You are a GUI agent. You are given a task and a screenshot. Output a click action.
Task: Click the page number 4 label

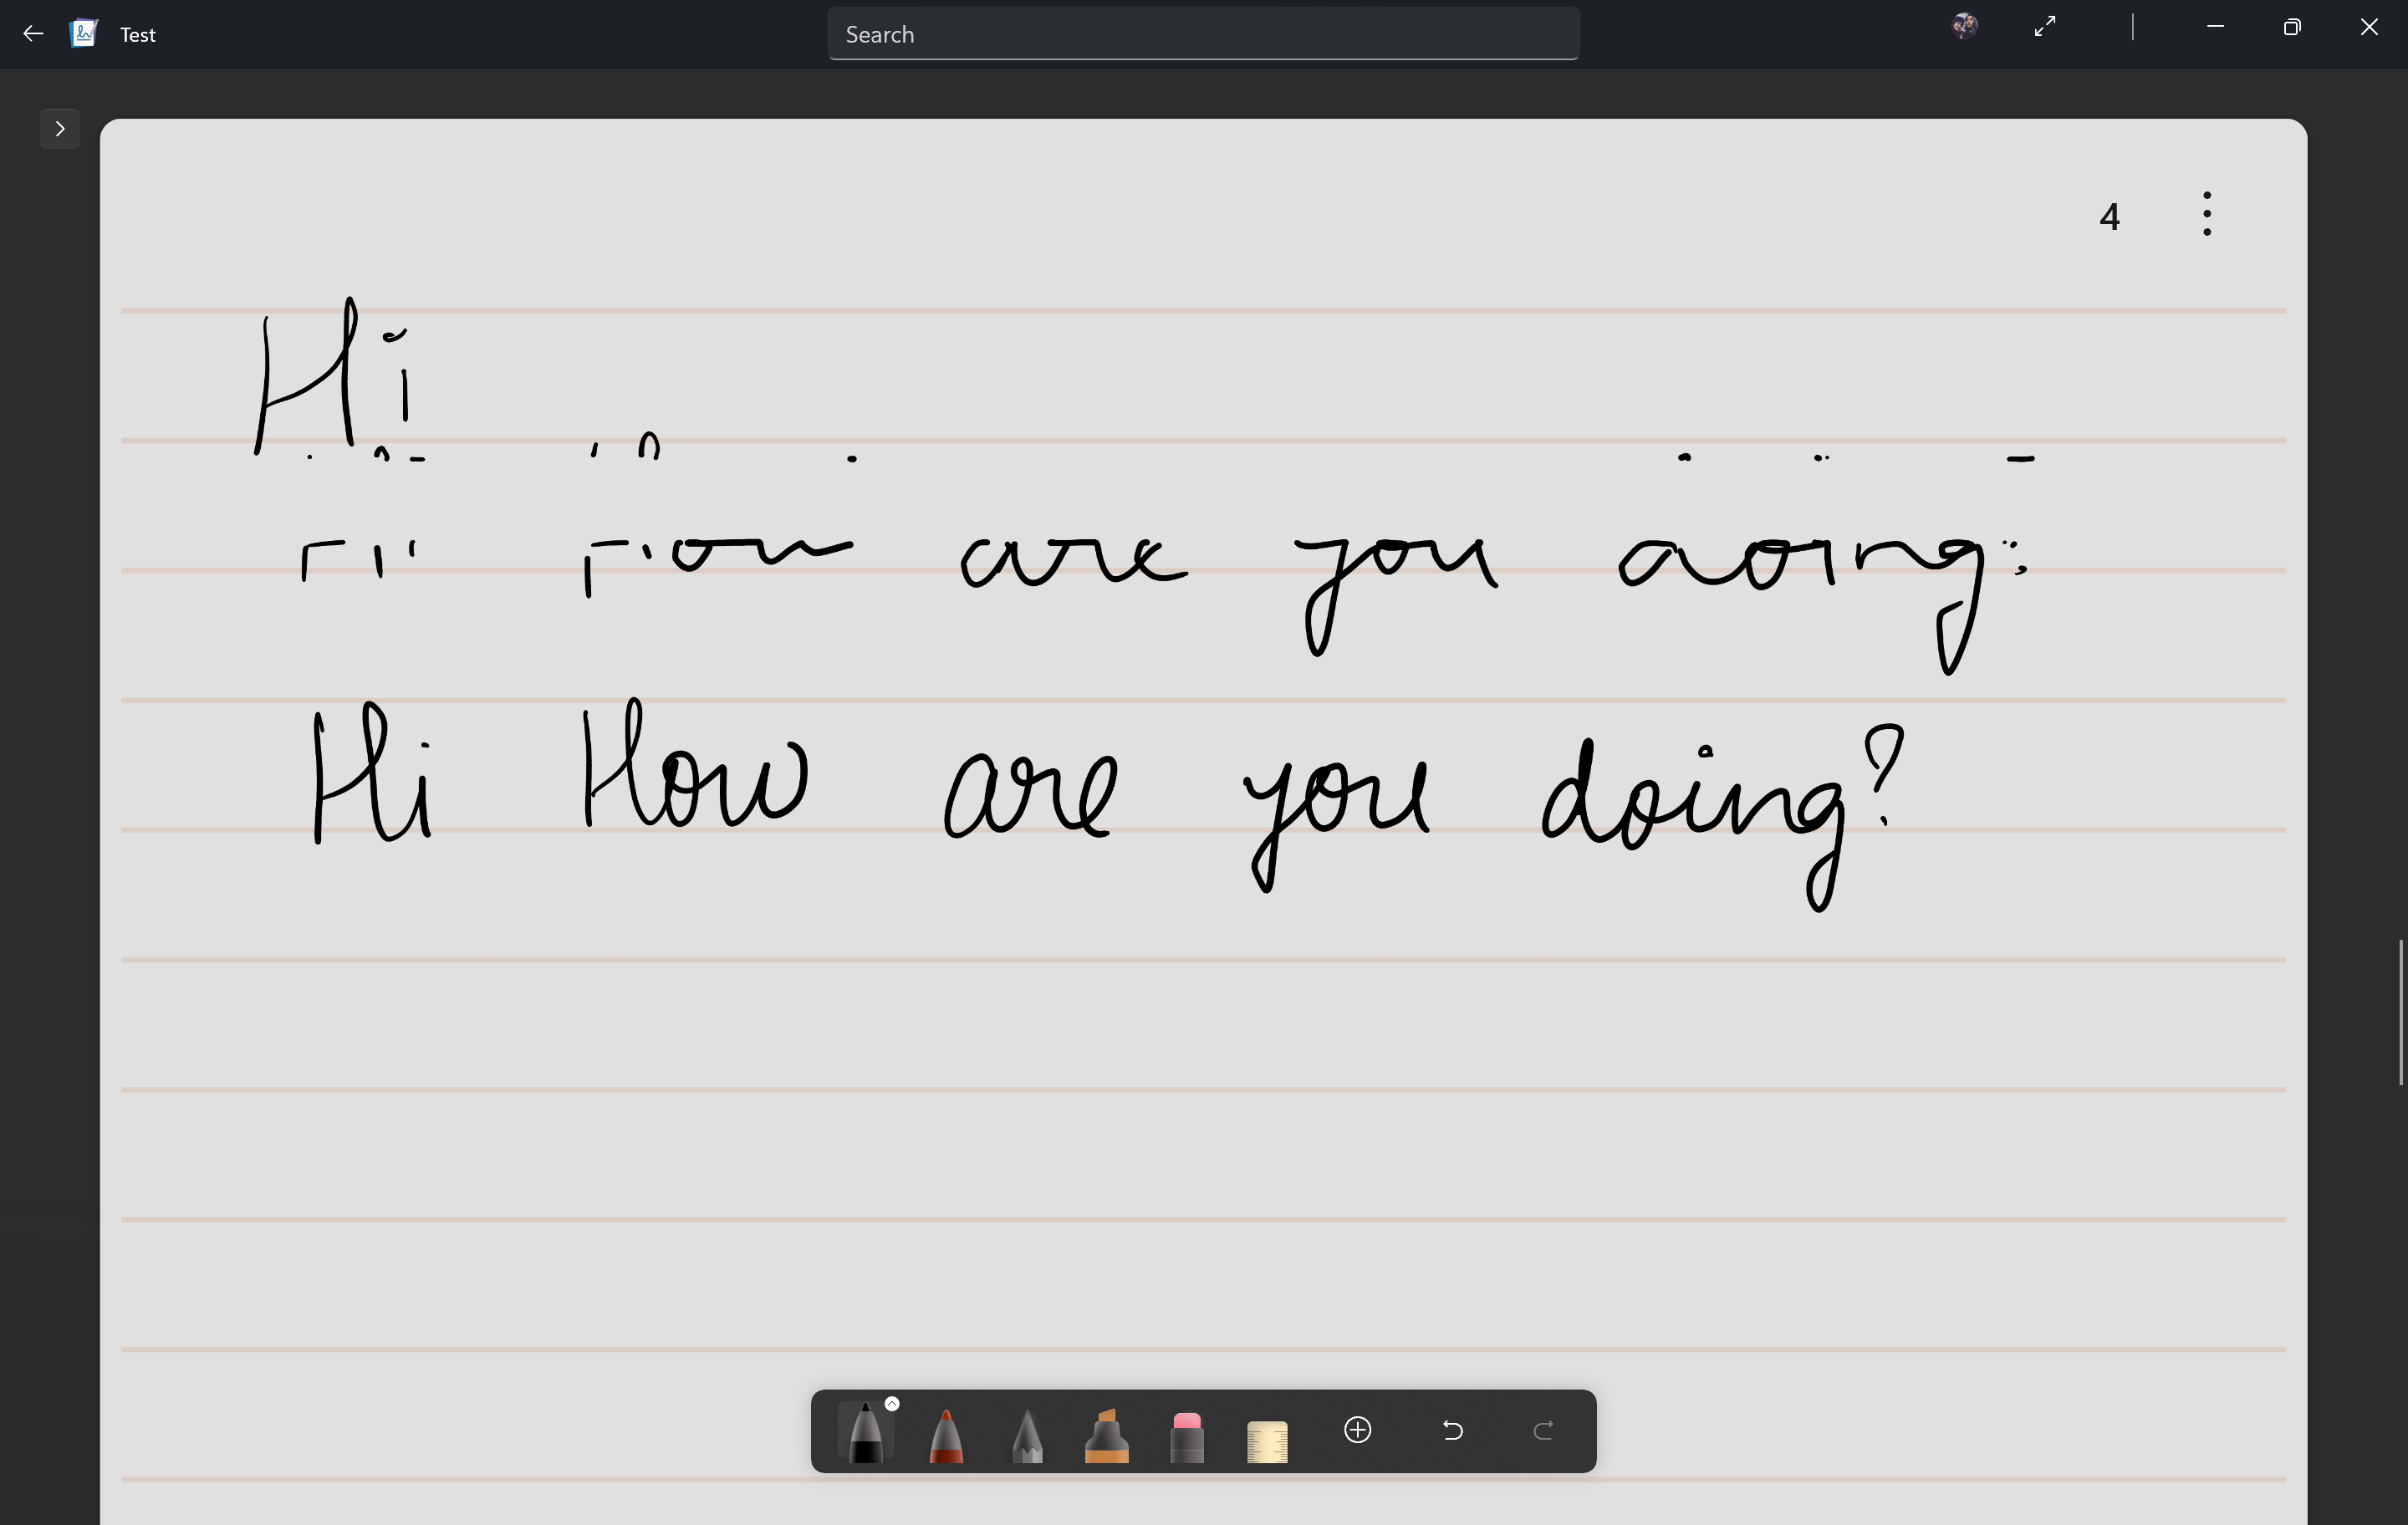click(x=2110, y=217)
